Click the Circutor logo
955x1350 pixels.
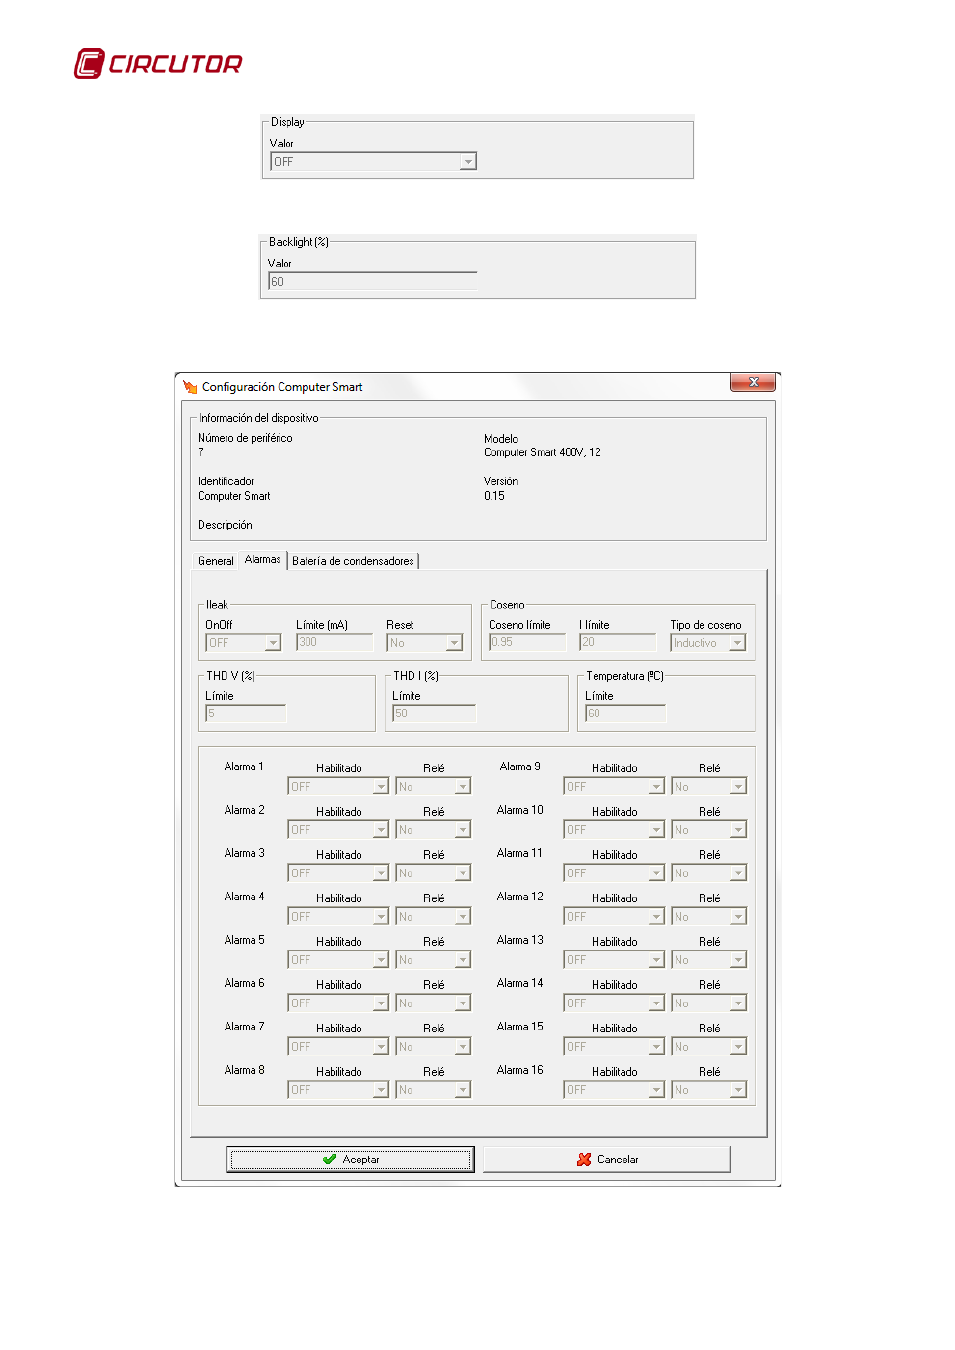point(158,63)
